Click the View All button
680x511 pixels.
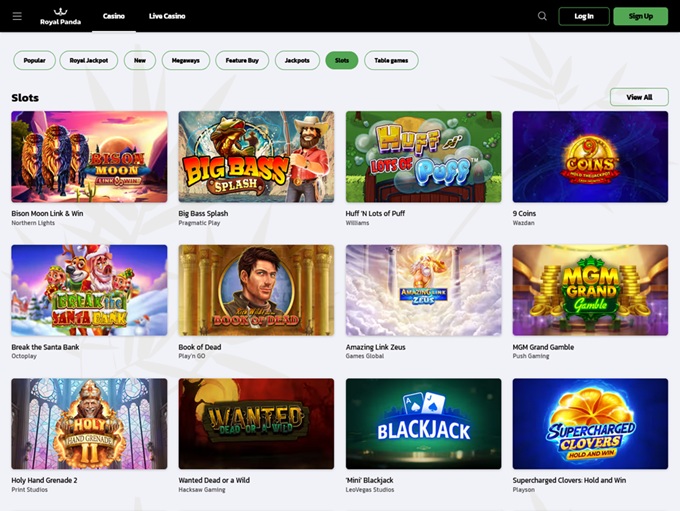coord(639,97)
